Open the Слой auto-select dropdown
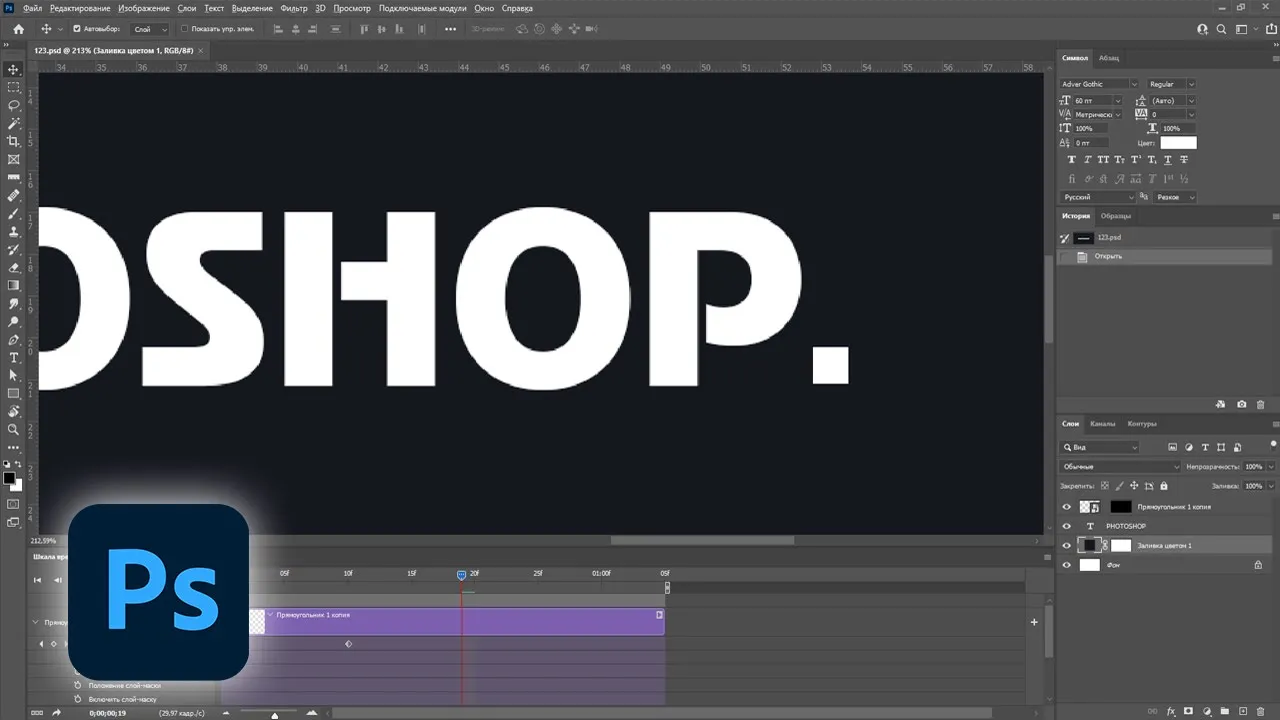 [150, 29]
